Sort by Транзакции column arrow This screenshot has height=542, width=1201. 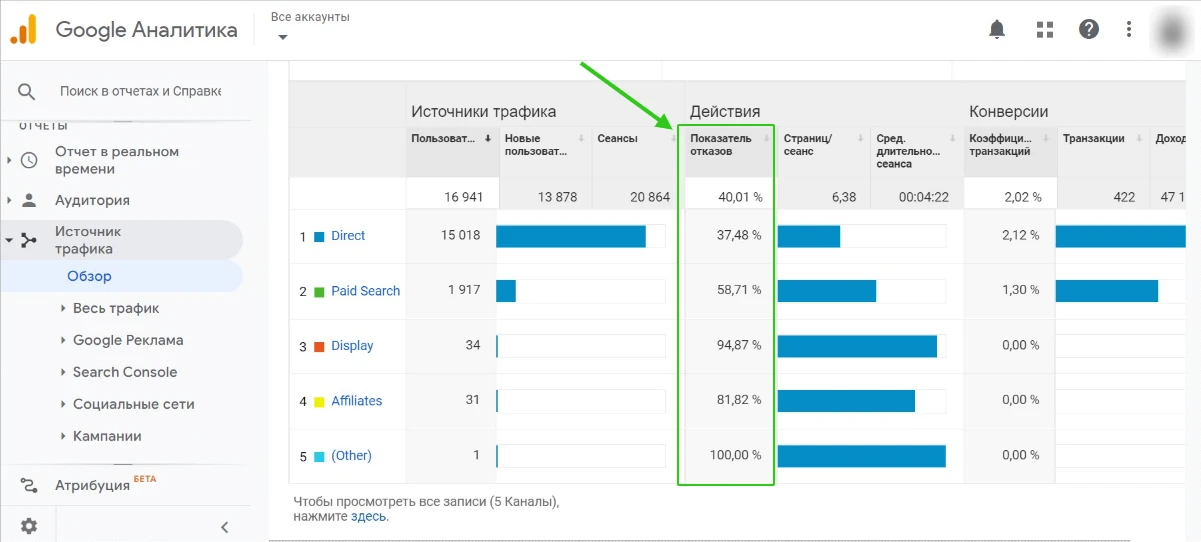[1140, 138]
